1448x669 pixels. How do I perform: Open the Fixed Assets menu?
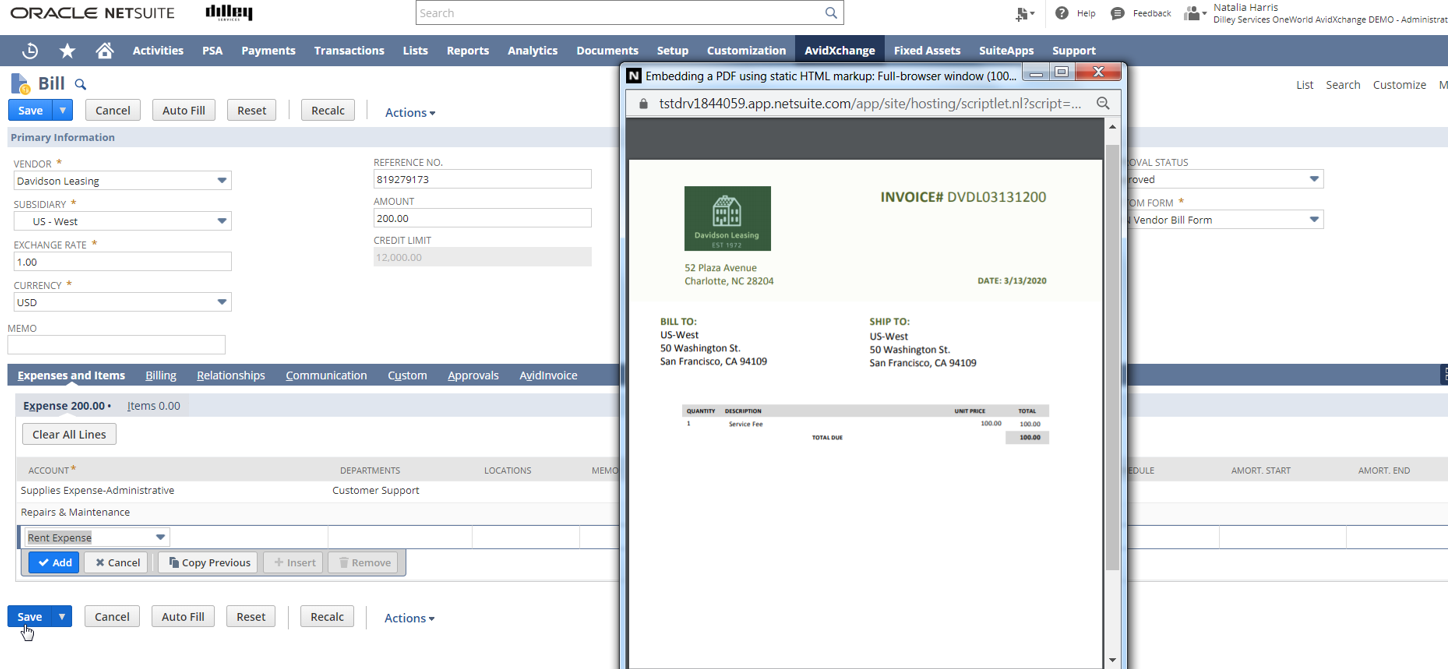click(x=927, y=50)
